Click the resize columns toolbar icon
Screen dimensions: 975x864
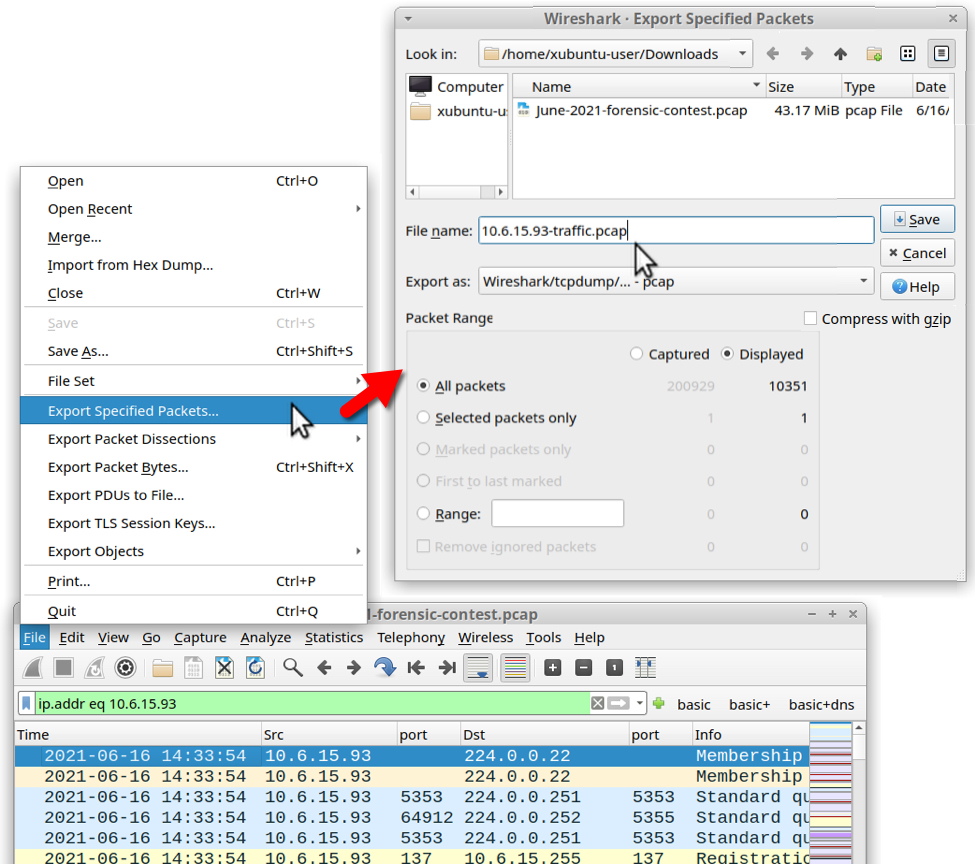(x=645, y=667)
